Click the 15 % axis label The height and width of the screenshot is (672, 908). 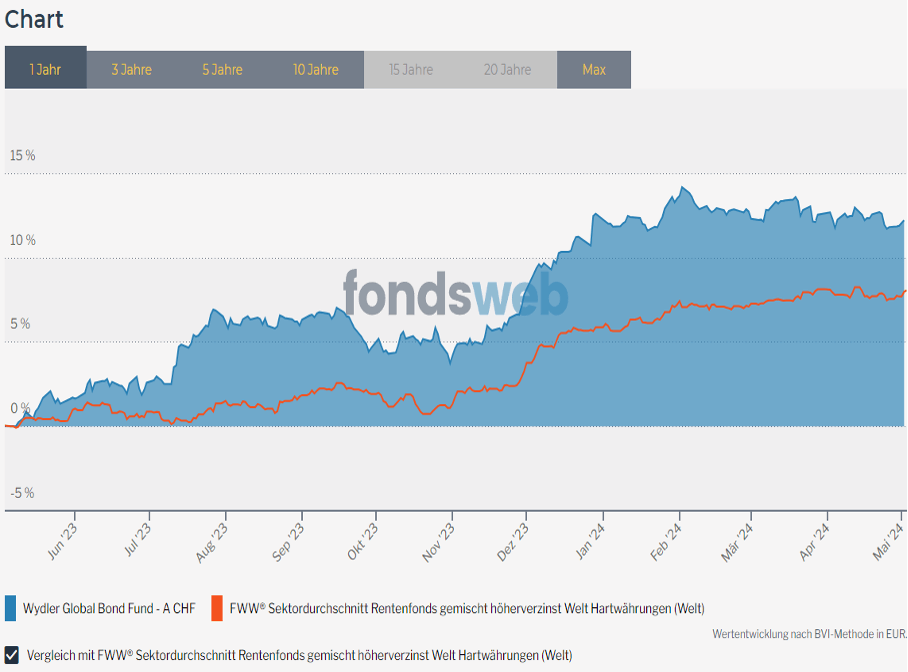click(23, 155)
